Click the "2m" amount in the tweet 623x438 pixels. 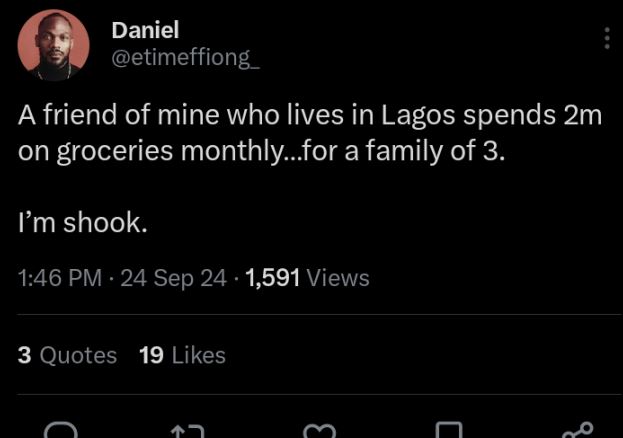[582, 115]
